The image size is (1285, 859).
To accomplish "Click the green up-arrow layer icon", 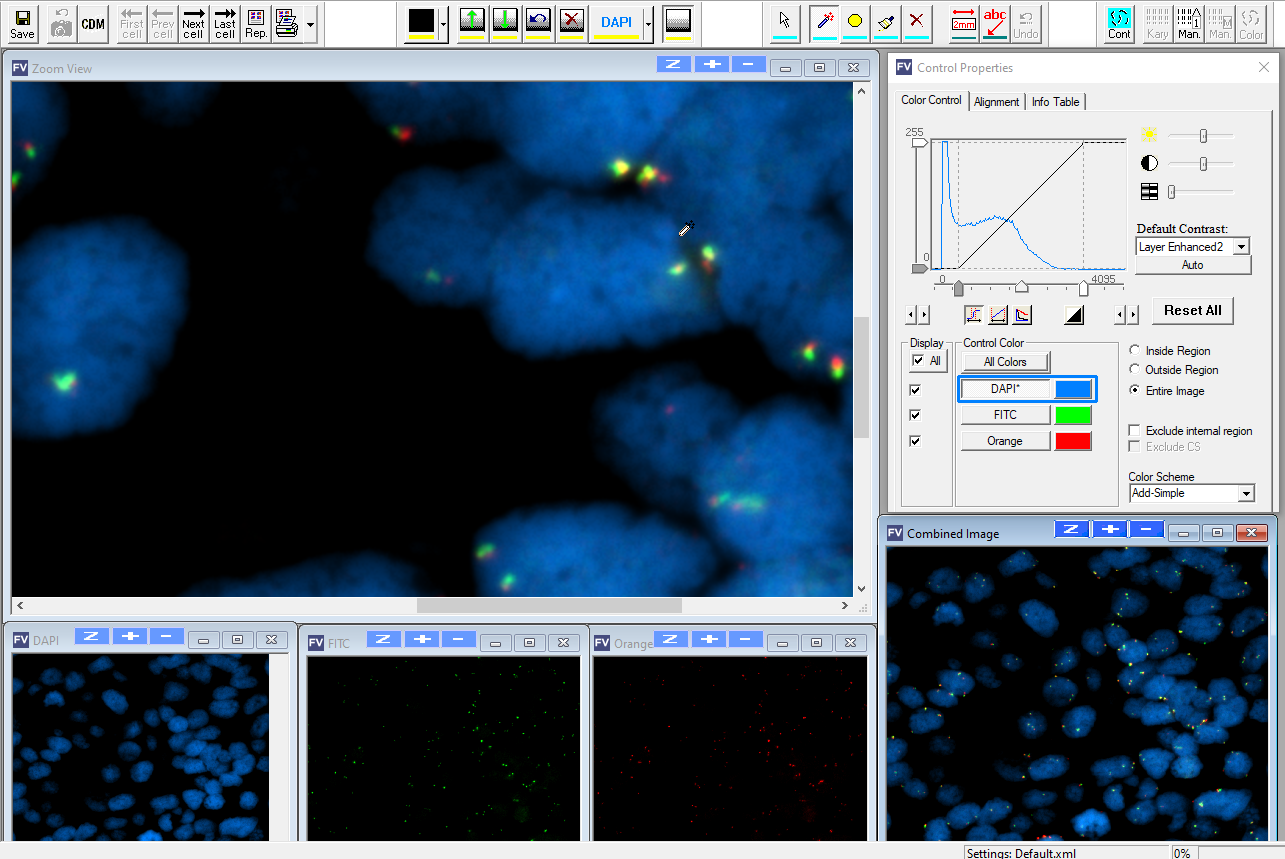I will (x=473, y=24).
